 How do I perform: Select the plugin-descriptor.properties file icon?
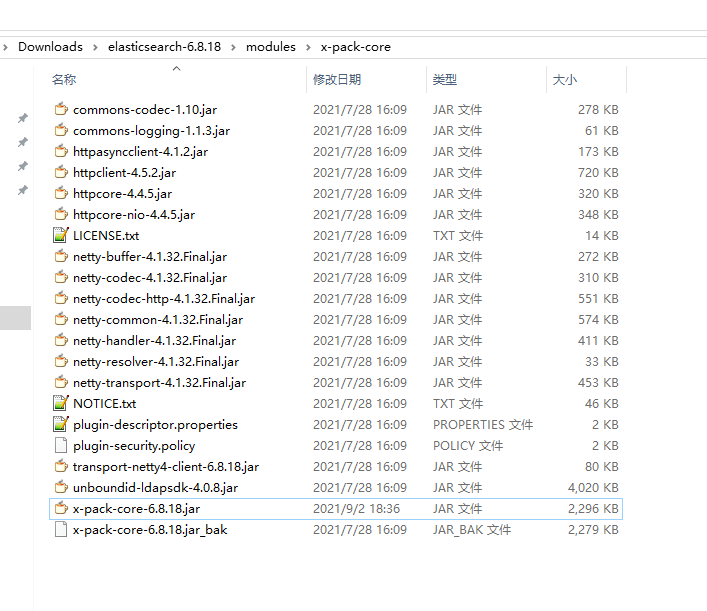pyautogui.click(x=61, y=424)
